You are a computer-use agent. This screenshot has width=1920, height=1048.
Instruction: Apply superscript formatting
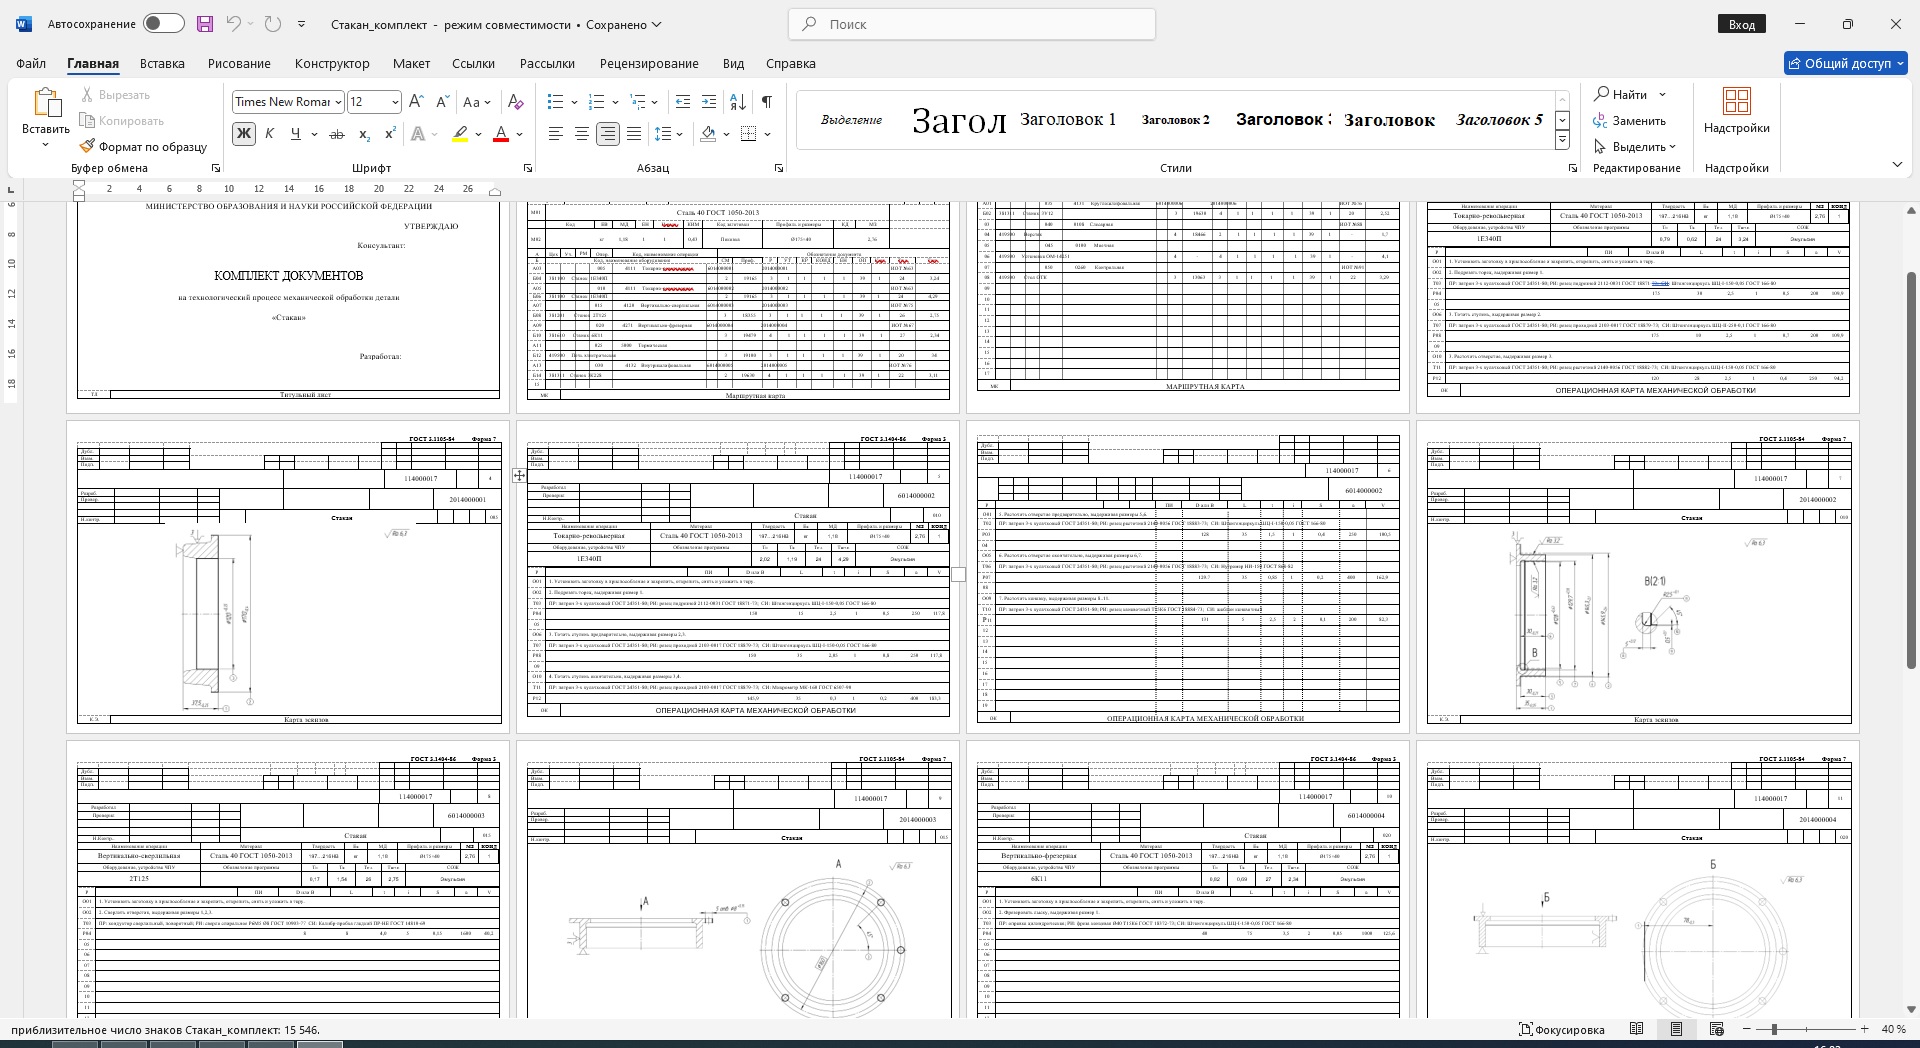(x=390, y=133)
